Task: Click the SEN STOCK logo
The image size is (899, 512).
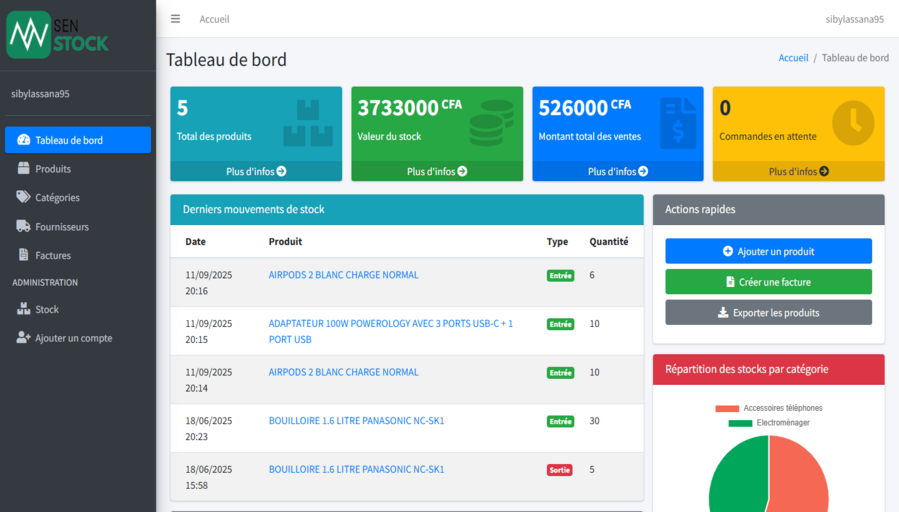Action: click(x=58, y=35)
